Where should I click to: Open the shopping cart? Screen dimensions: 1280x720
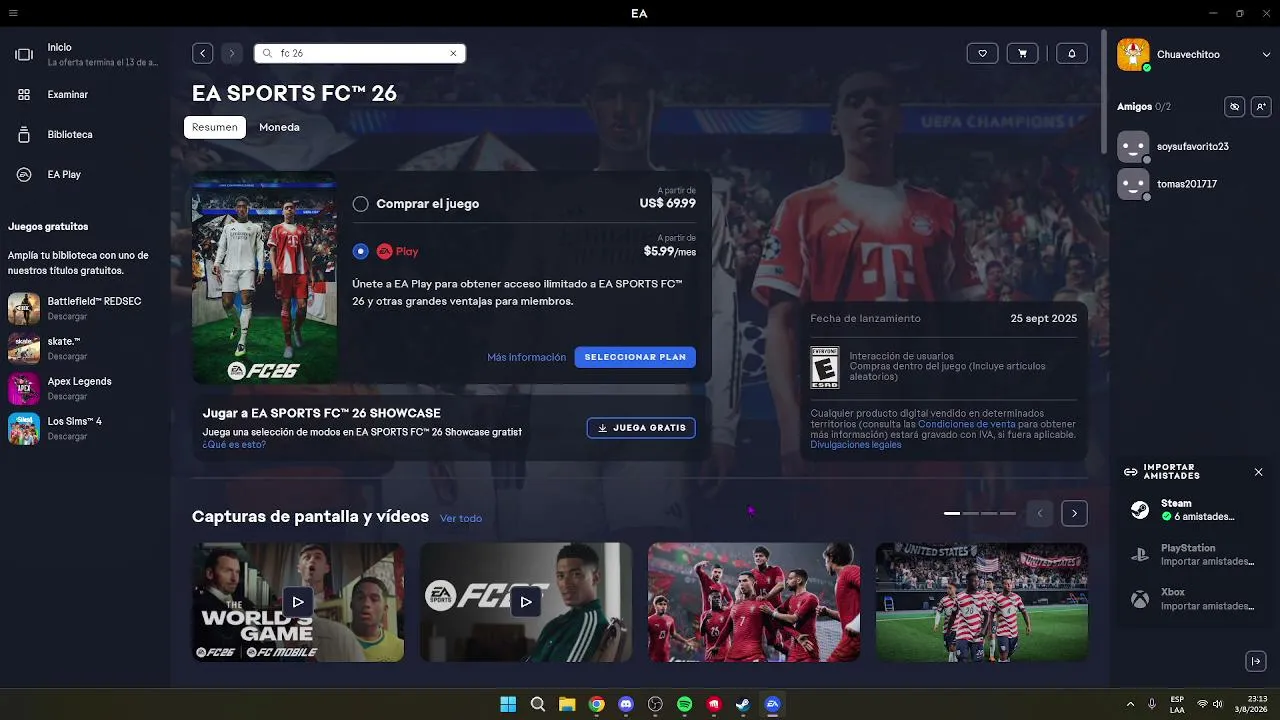click(x=1022, y=53)
